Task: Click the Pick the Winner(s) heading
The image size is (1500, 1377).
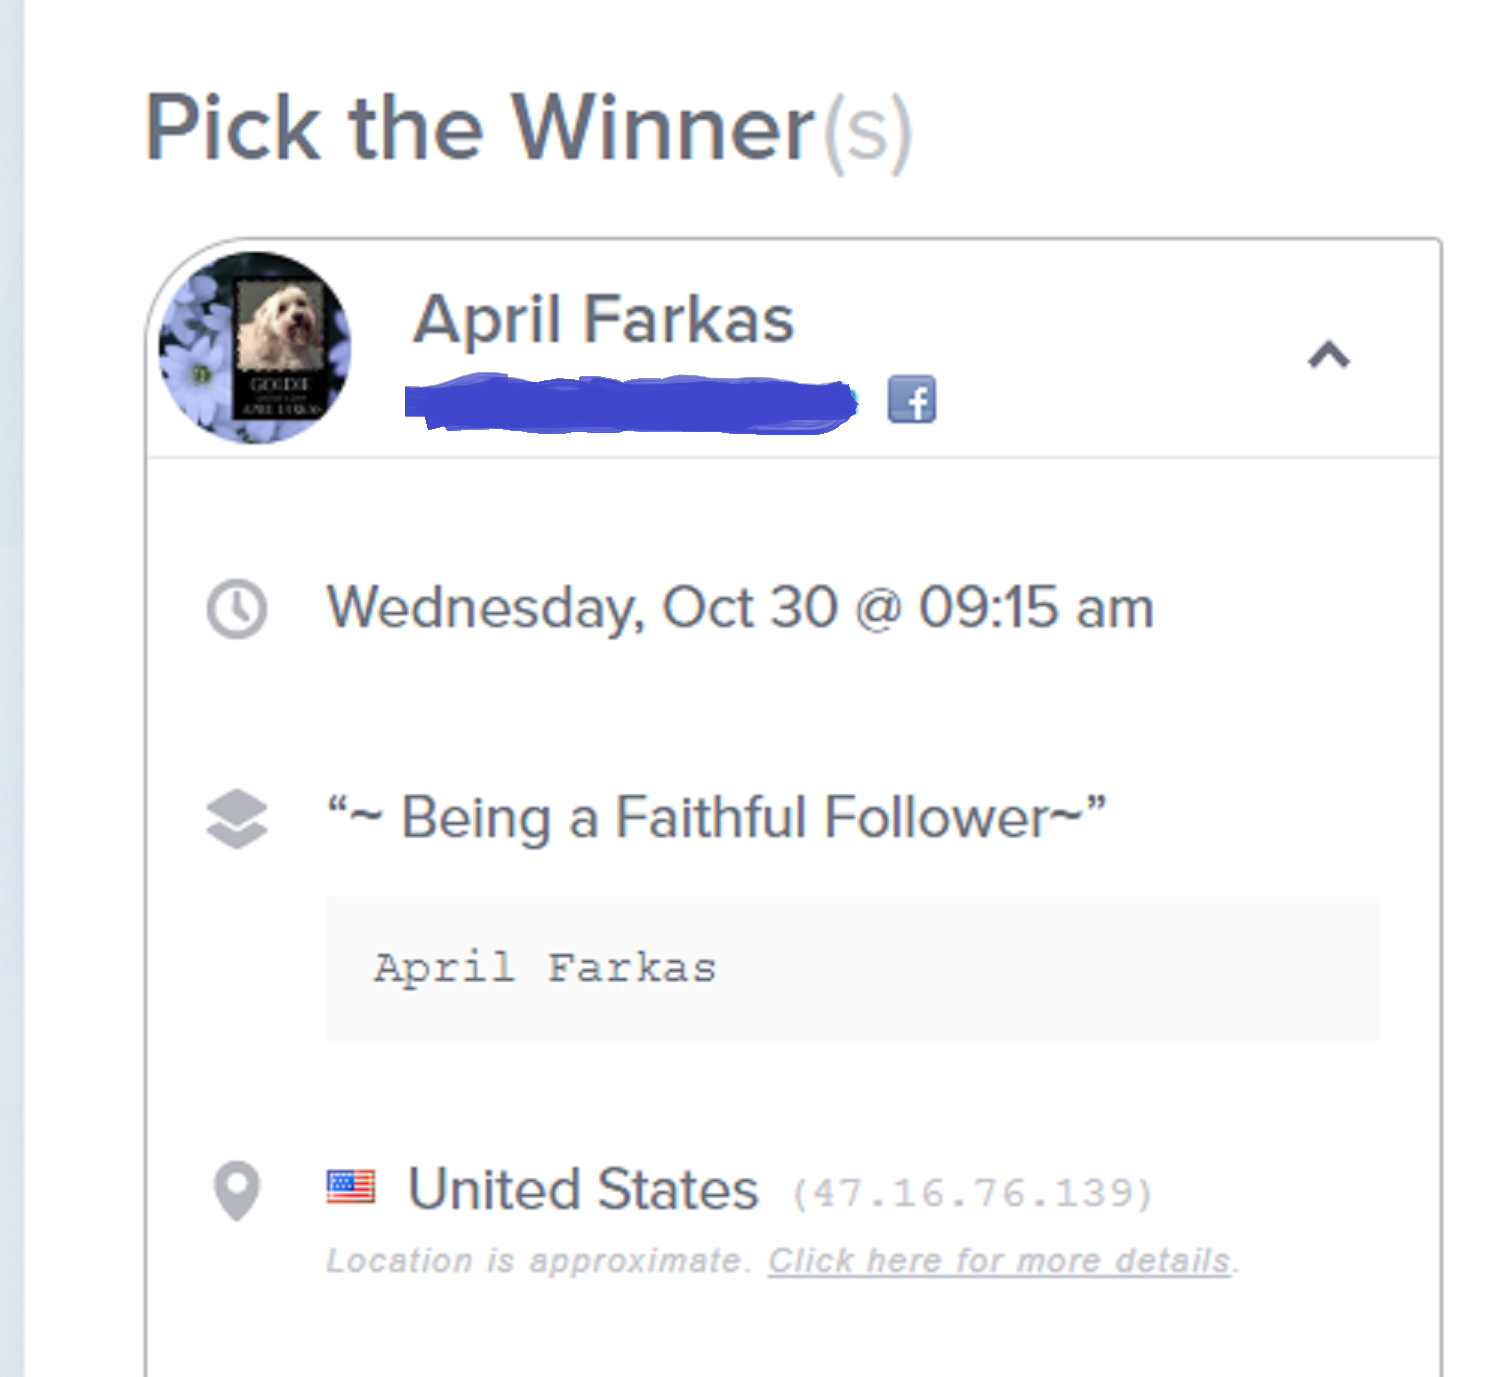Action: tap(529, 130)
